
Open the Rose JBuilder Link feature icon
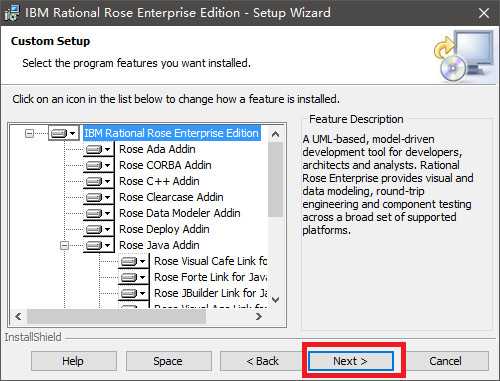pyautogui.click(x=133, y=293)
